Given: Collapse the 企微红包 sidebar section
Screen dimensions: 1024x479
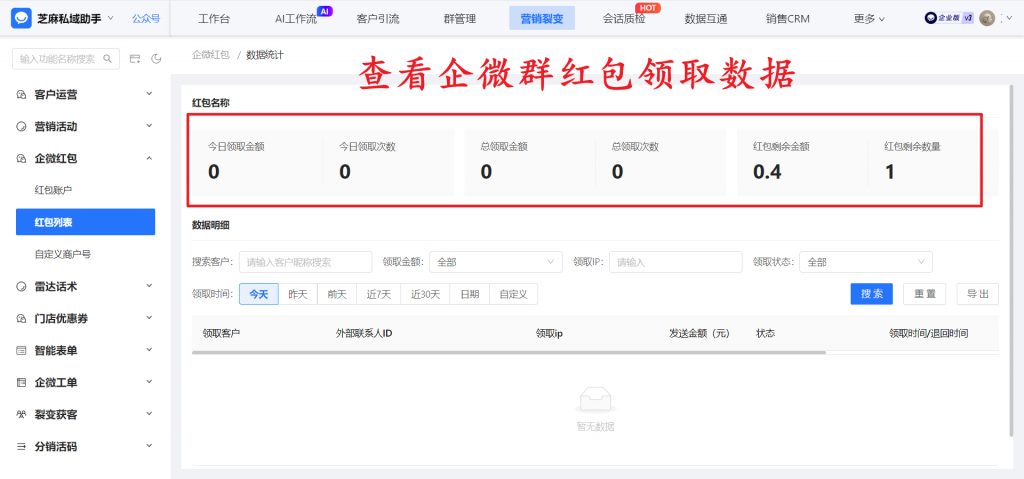Looking at the screenshot, I should [x=149, y=158].
